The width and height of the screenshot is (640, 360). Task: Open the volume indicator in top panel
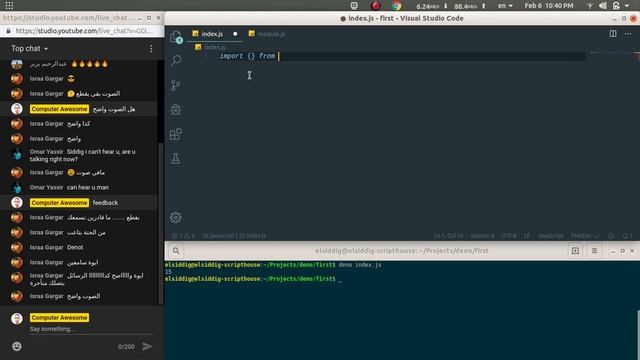[x=603, y=6]
